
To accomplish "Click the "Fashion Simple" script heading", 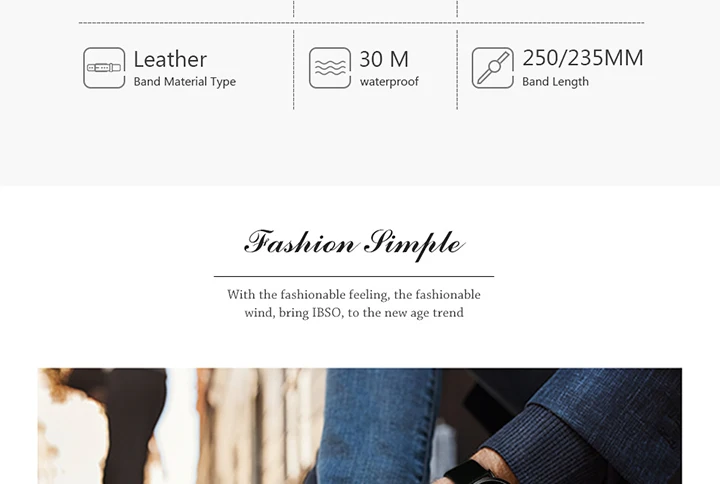I will pos(354,244).
